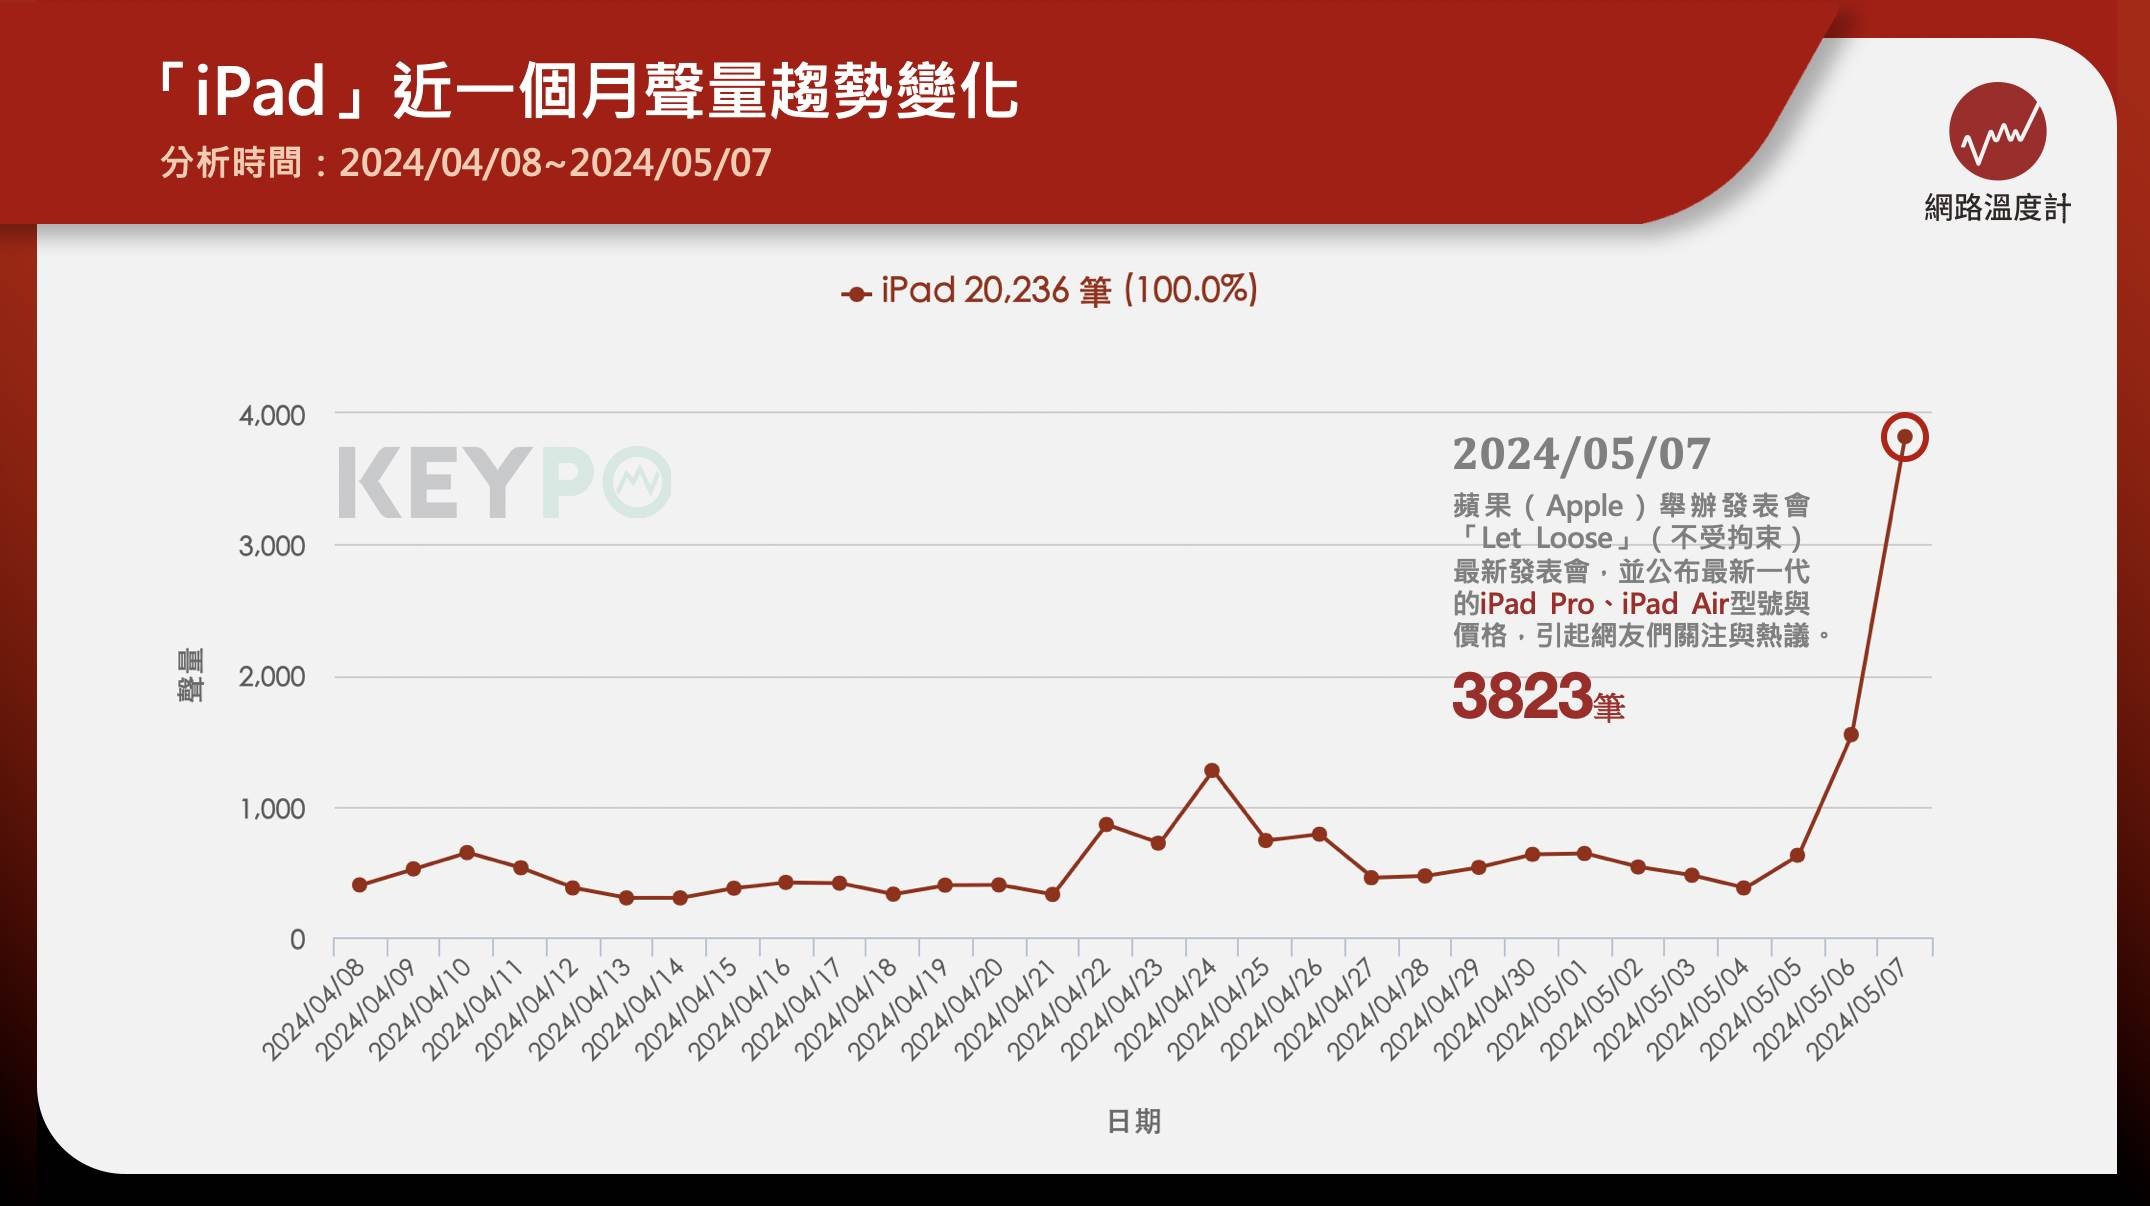
Task: Click the annotation line 蘋果（Apple）舉辦發表會
Action: click(1631, 506)
